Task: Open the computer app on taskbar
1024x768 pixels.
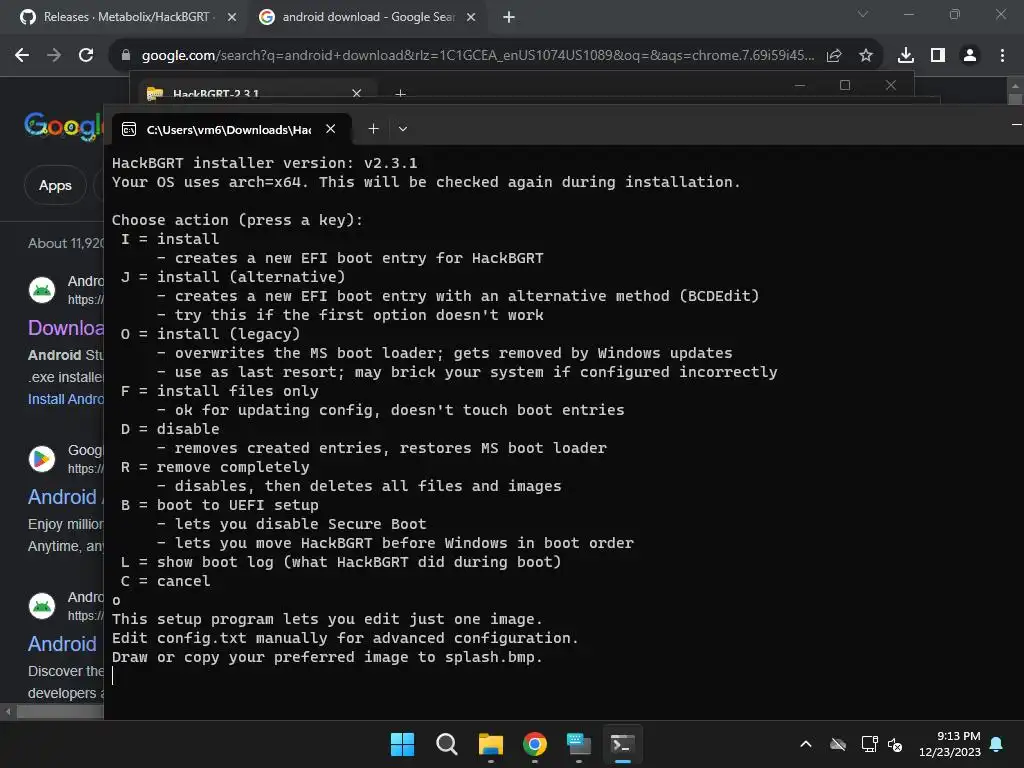Action: click(579, 744)
